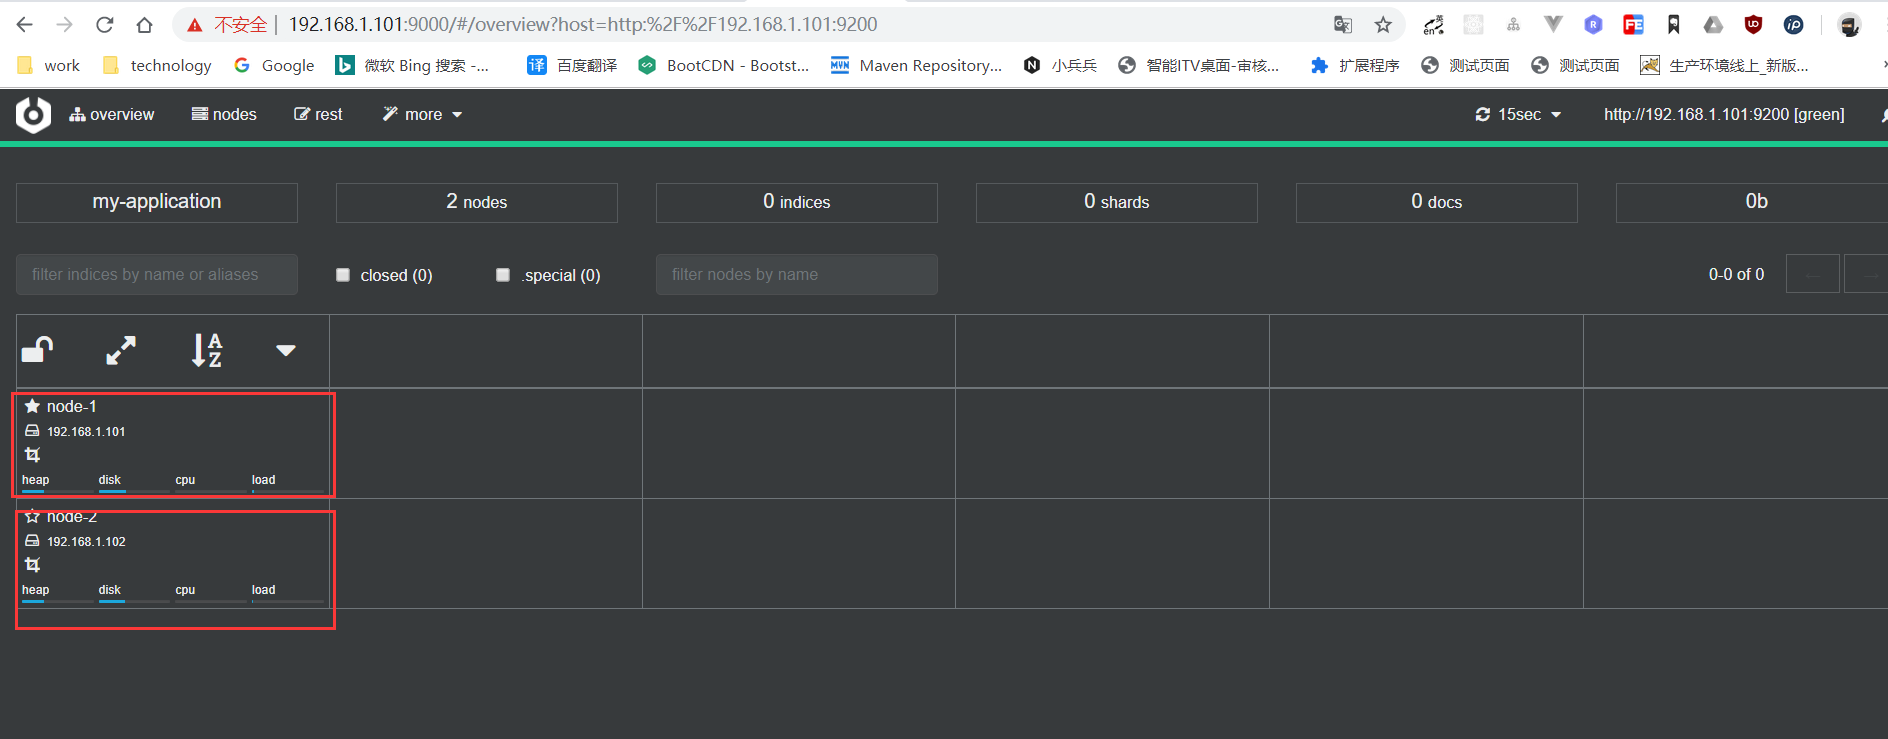Open the overview page
Viewport: 1888px width, 739px height.
[111, 115]
